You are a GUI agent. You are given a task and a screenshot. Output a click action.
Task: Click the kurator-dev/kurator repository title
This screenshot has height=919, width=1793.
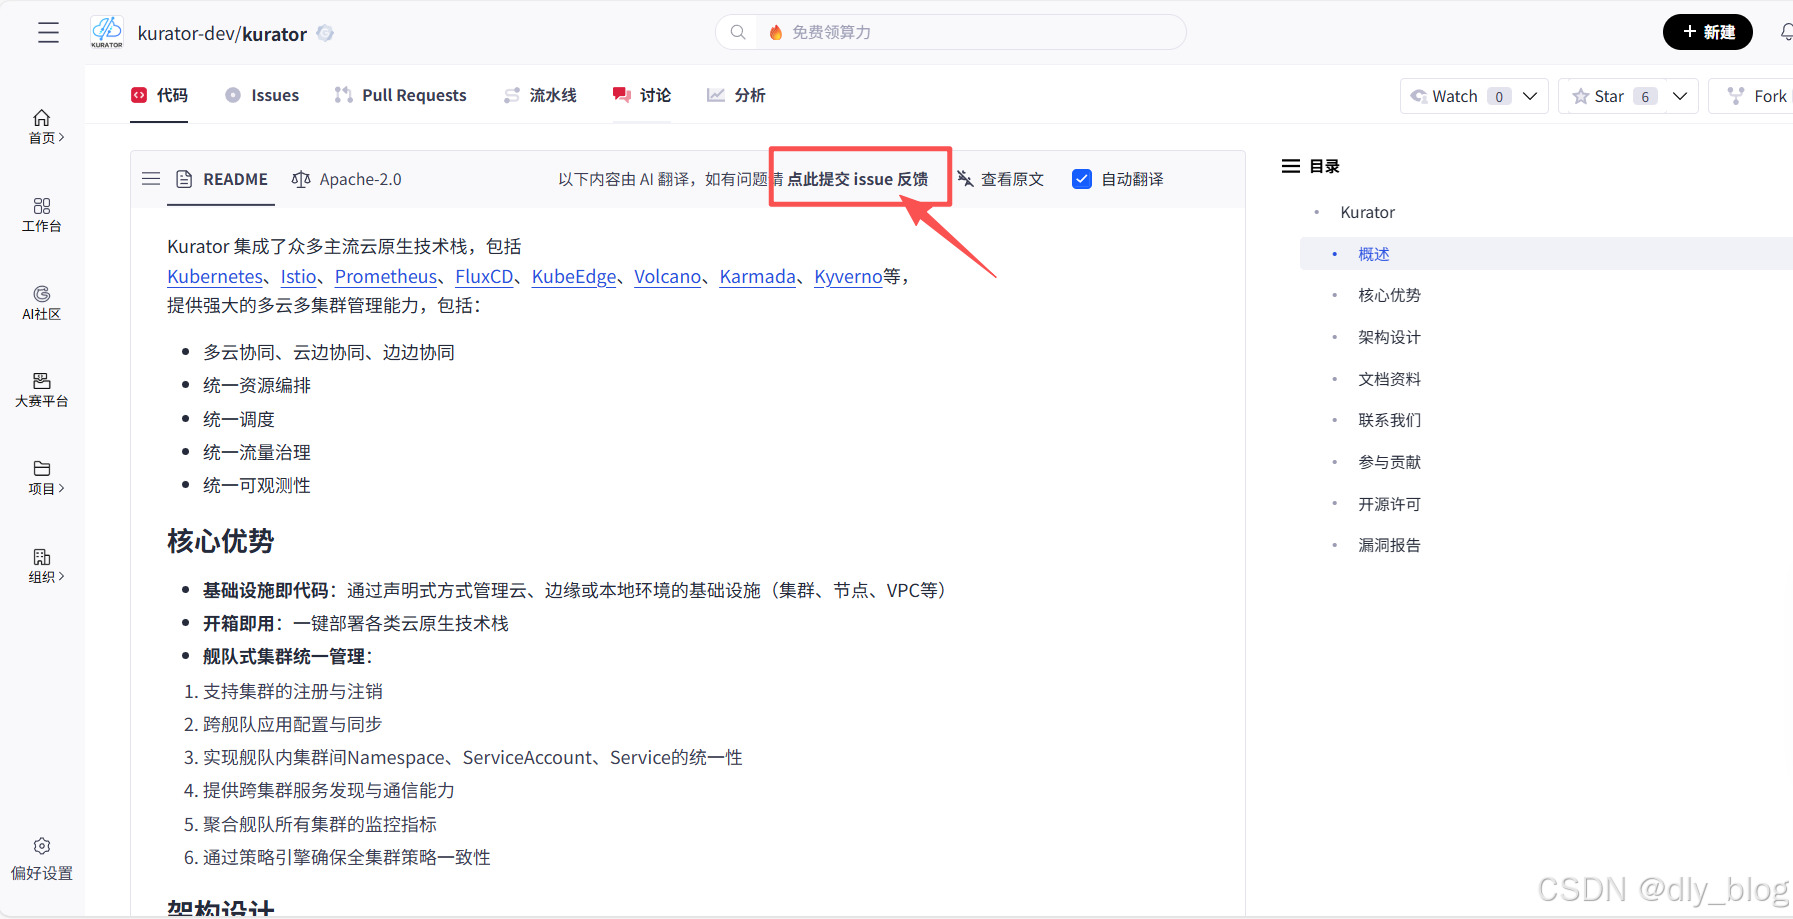[222, 34]
